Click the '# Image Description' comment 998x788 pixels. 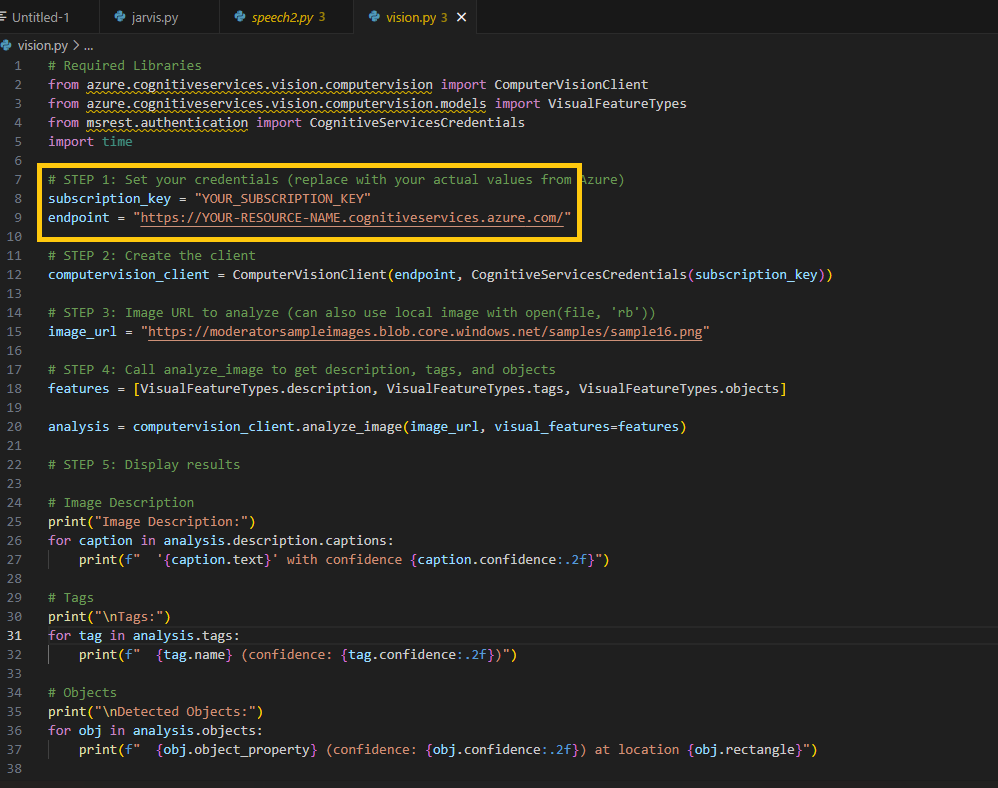(x=121, y=503)
